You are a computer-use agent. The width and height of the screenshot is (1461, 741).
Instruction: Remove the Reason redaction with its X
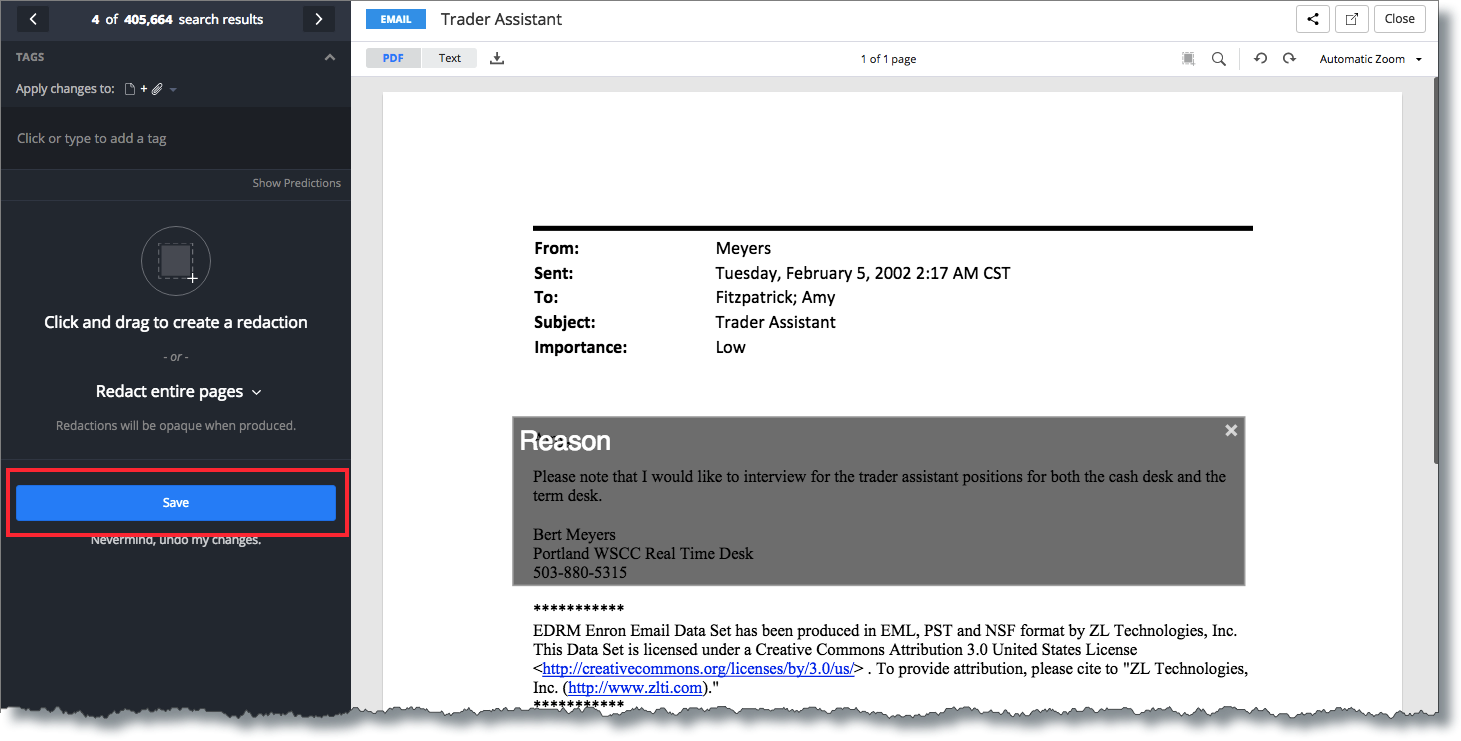pyautogui.click(x=1231, y=430)
